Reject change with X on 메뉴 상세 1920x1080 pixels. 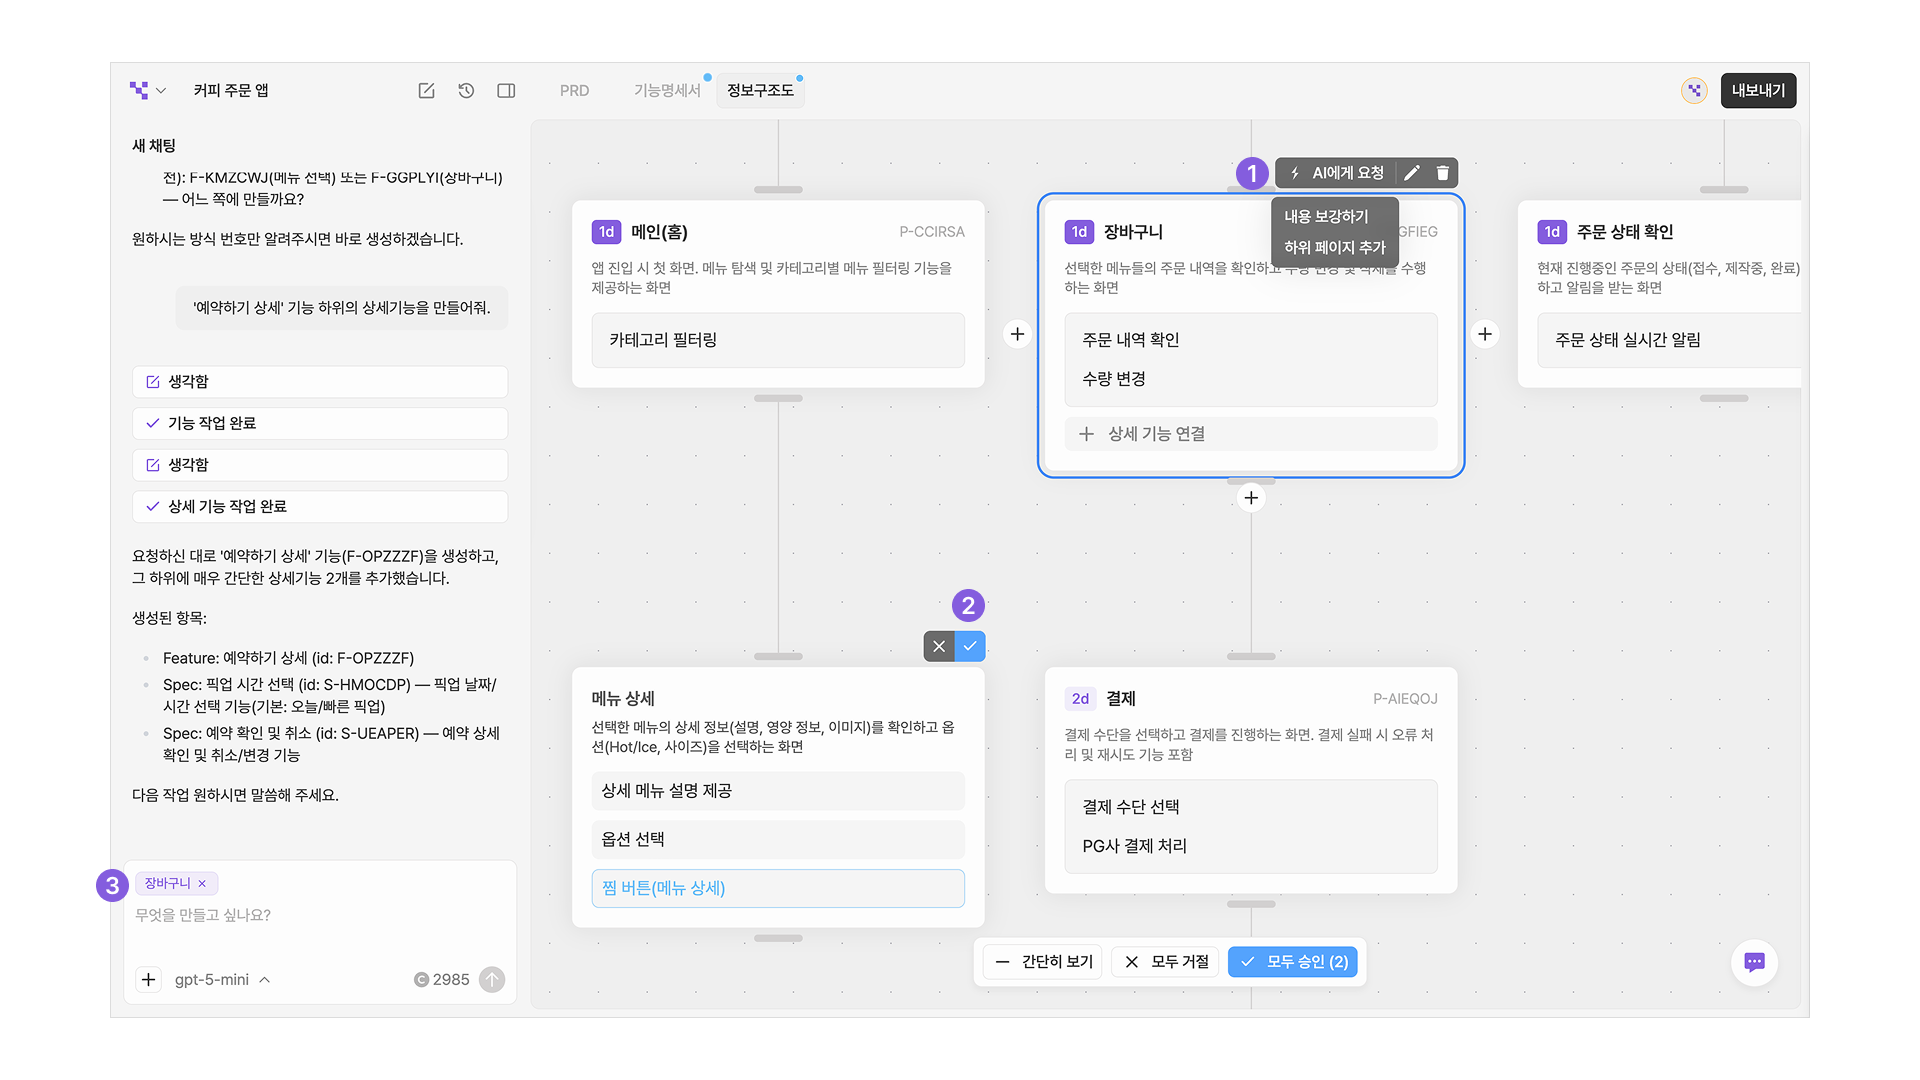939,646
